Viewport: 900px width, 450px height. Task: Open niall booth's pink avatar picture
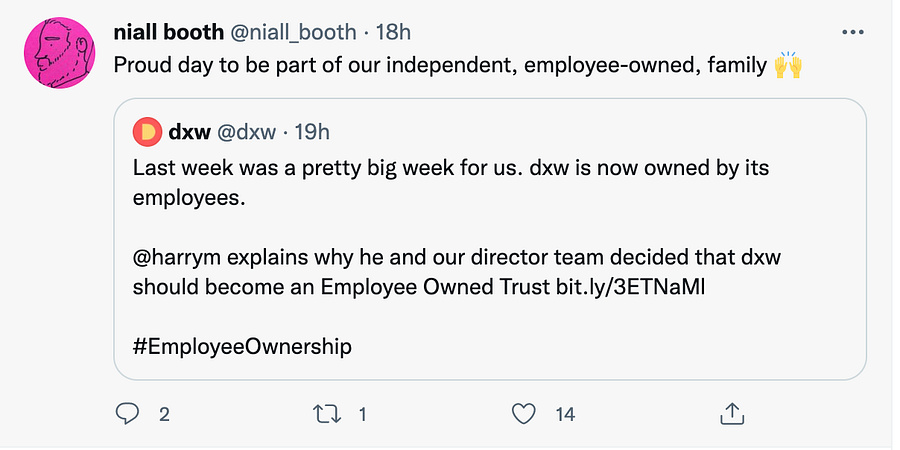pos(59,53)
